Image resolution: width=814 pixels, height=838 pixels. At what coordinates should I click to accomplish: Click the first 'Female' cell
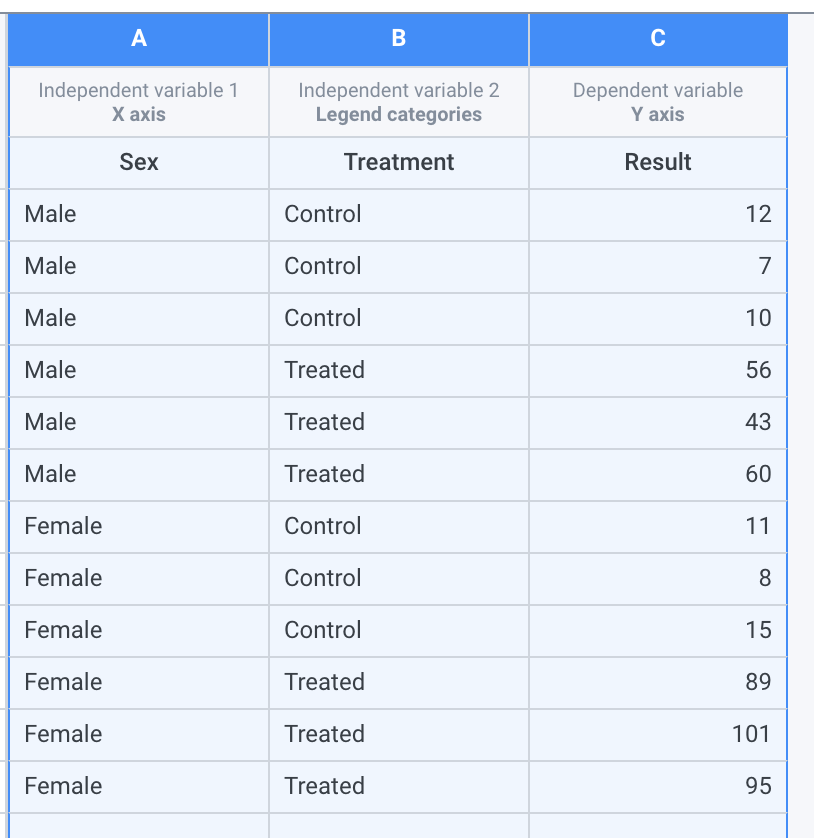pyautogui.click(x=137, y=526)
